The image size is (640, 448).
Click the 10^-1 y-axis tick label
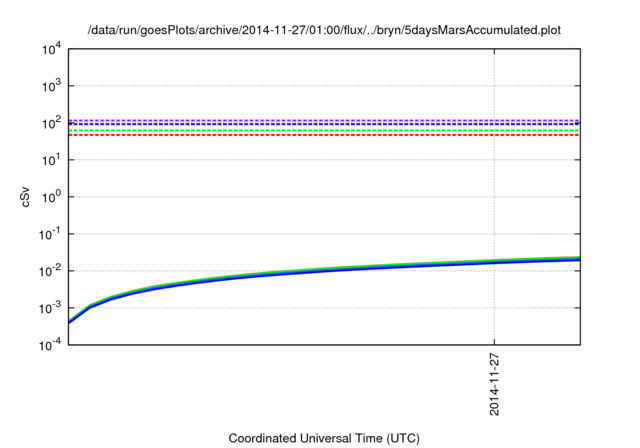point(50,234)
